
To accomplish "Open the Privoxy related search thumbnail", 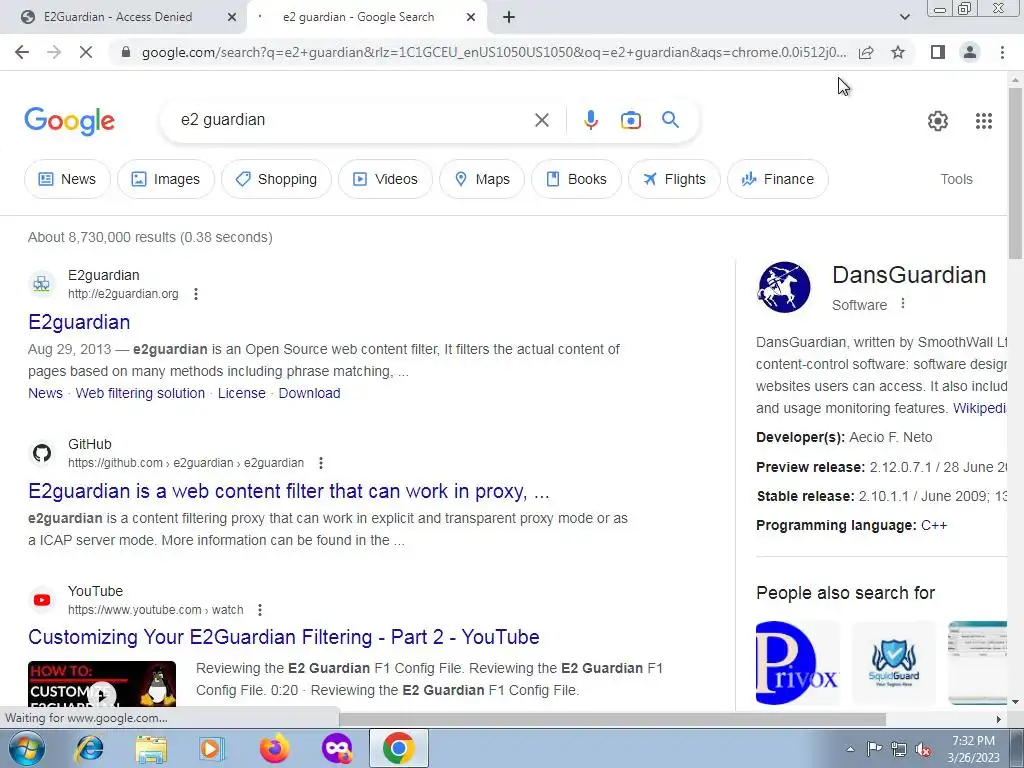I will tap(797, 663).
